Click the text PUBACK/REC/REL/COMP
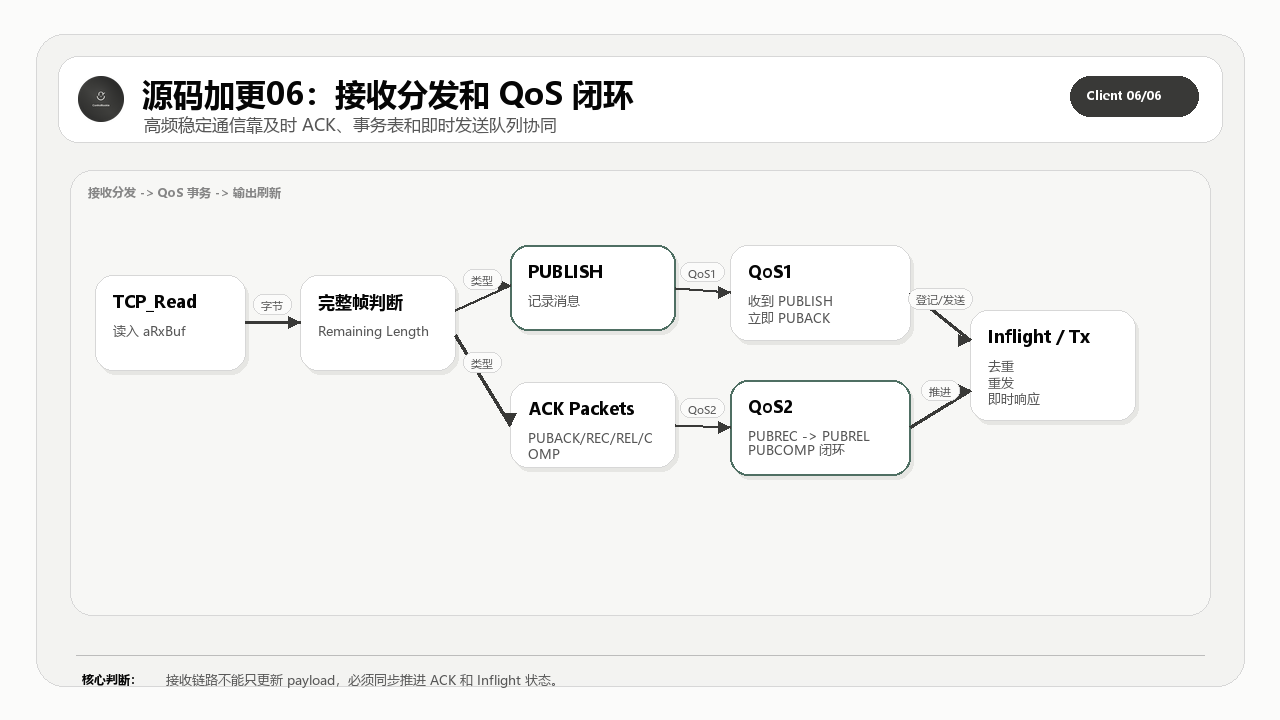 [590, 446]
